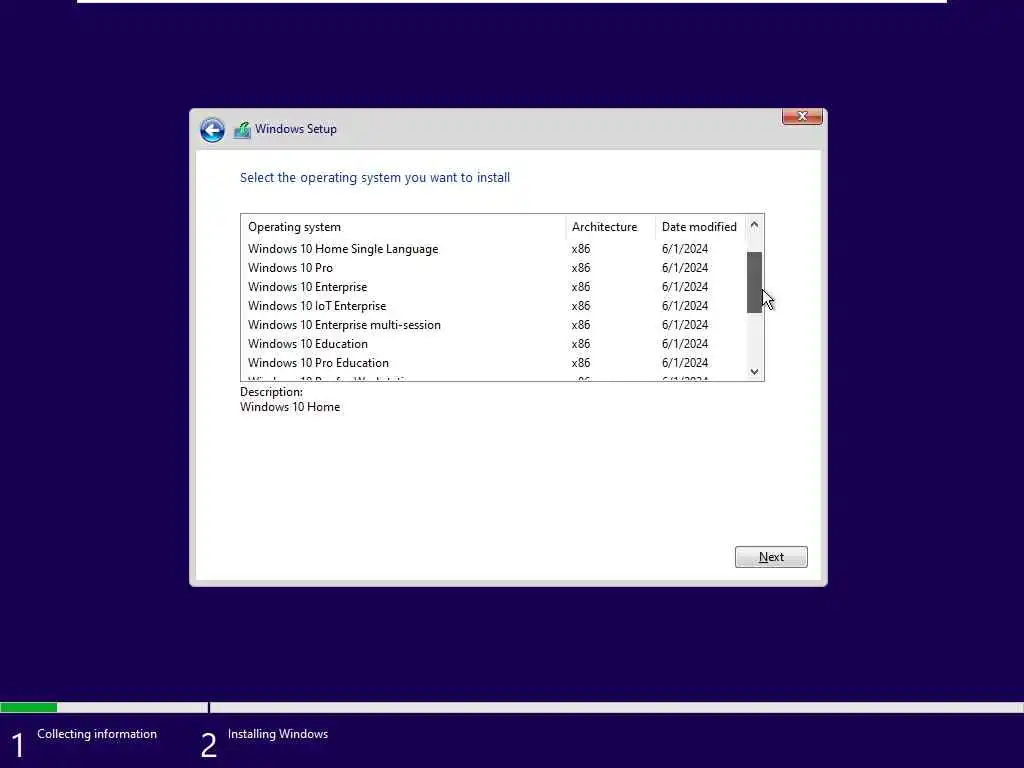Viewport: 1024px width, 768px height.
Task: Click the Next button
Action: point(771,557)
